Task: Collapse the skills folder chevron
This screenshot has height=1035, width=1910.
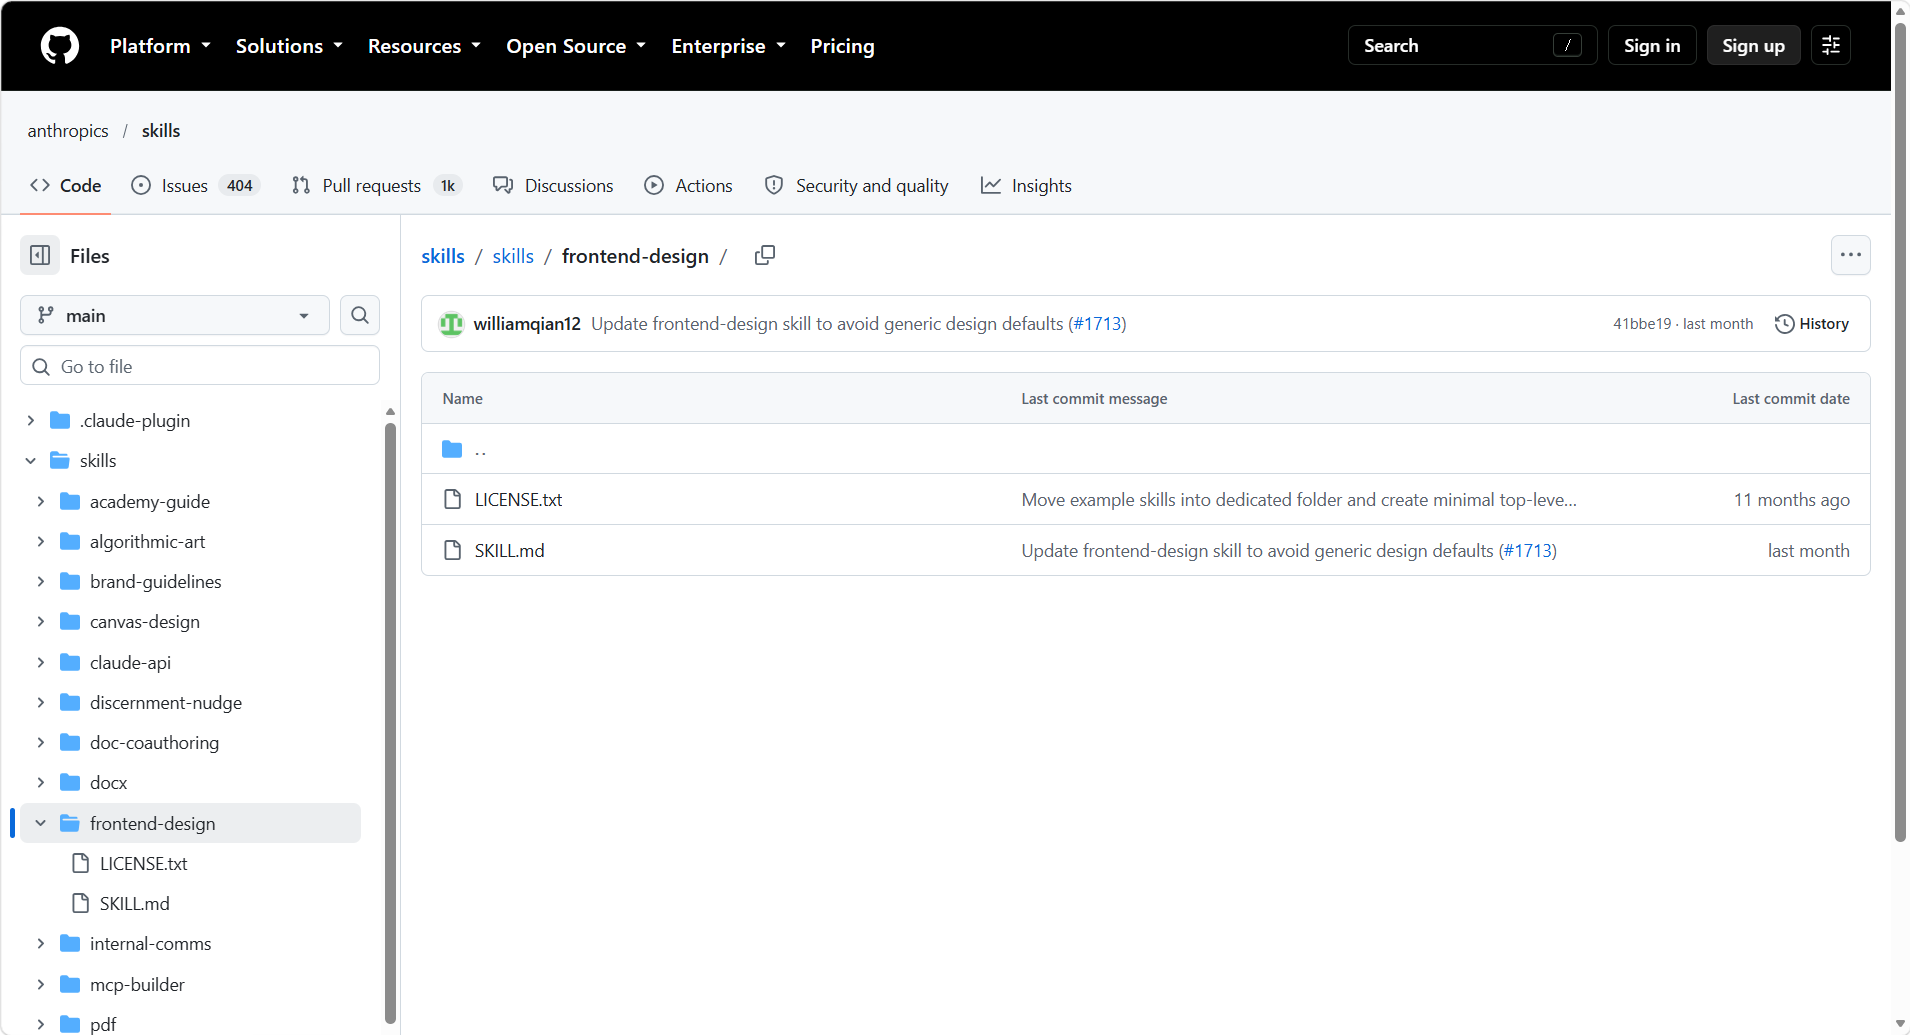Action: tap(31, 461)
